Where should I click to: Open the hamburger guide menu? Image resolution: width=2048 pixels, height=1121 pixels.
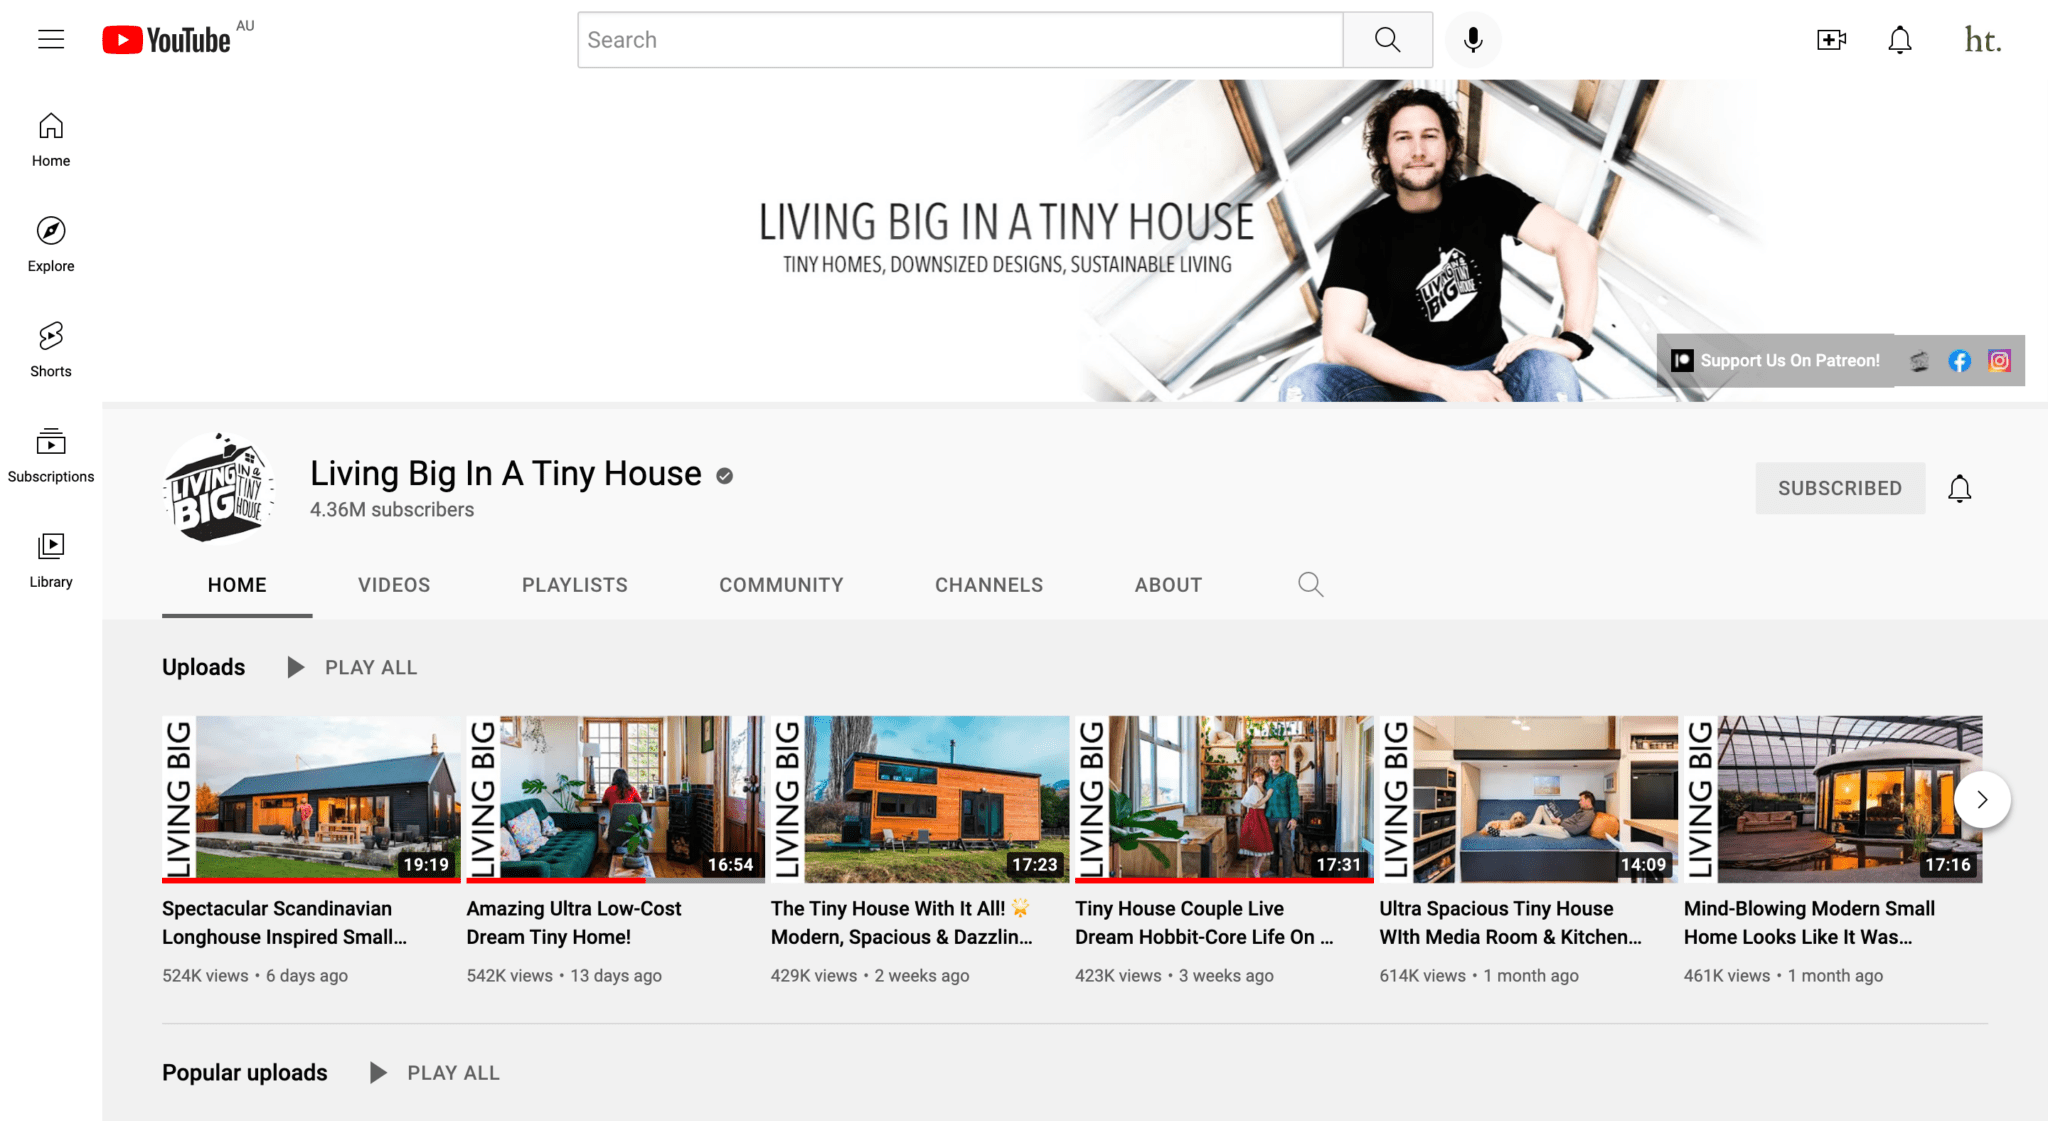51,40
